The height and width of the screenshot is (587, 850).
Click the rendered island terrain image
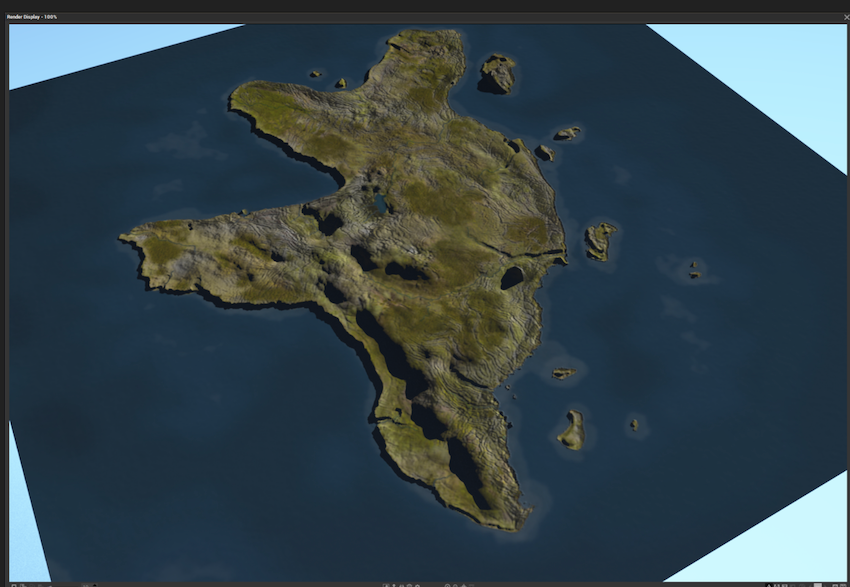pyautogui.click(x=428, y=302)
